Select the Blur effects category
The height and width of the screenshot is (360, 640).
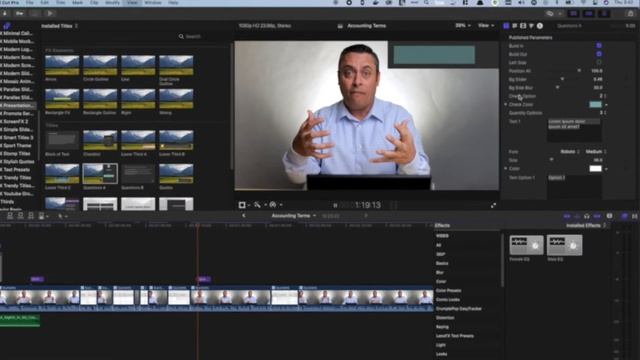click(x=440, y=272)
